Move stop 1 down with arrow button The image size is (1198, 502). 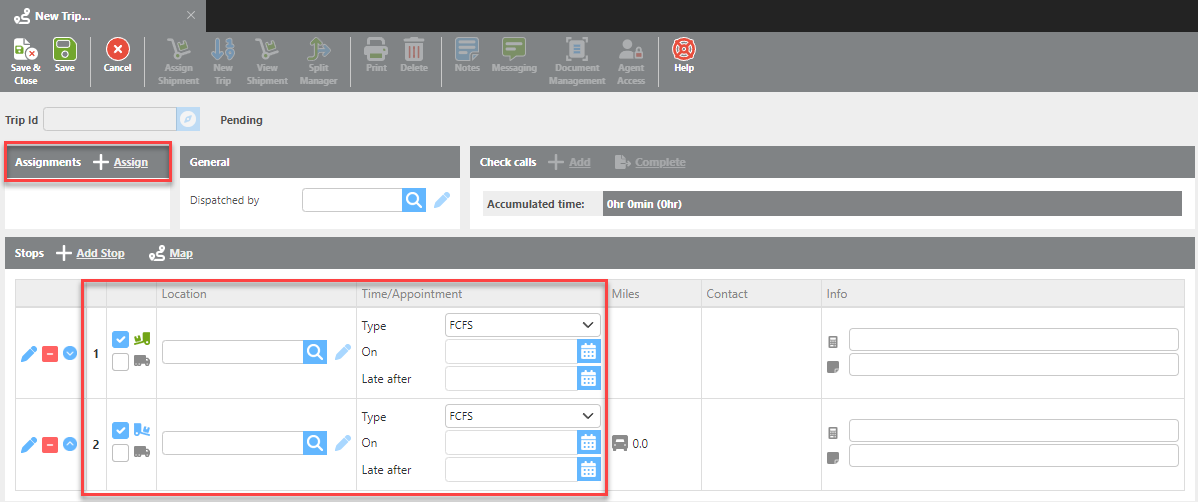[70, 353]
